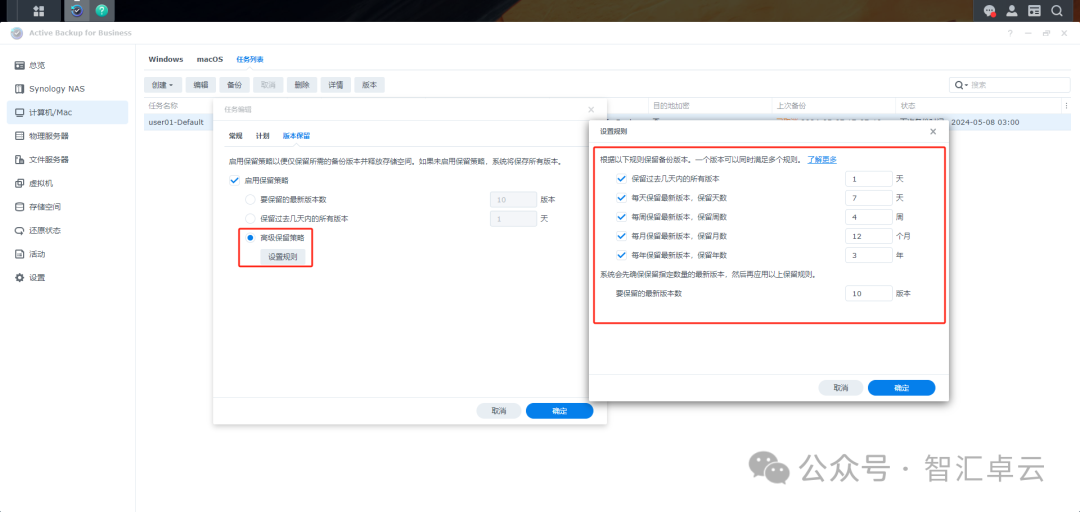Uncheck 保留过去几天内的所有版本 in rules dialog

click(623, 178)
